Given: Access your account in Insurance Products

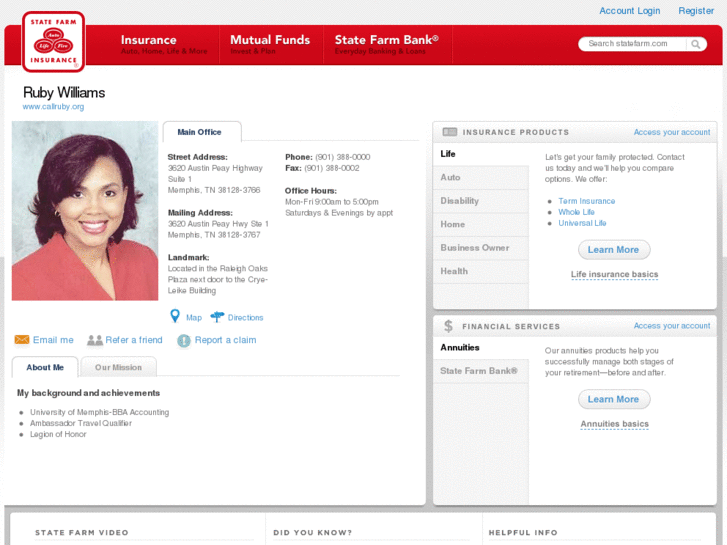Looking at the screenshot, I should tap(672, 132).
